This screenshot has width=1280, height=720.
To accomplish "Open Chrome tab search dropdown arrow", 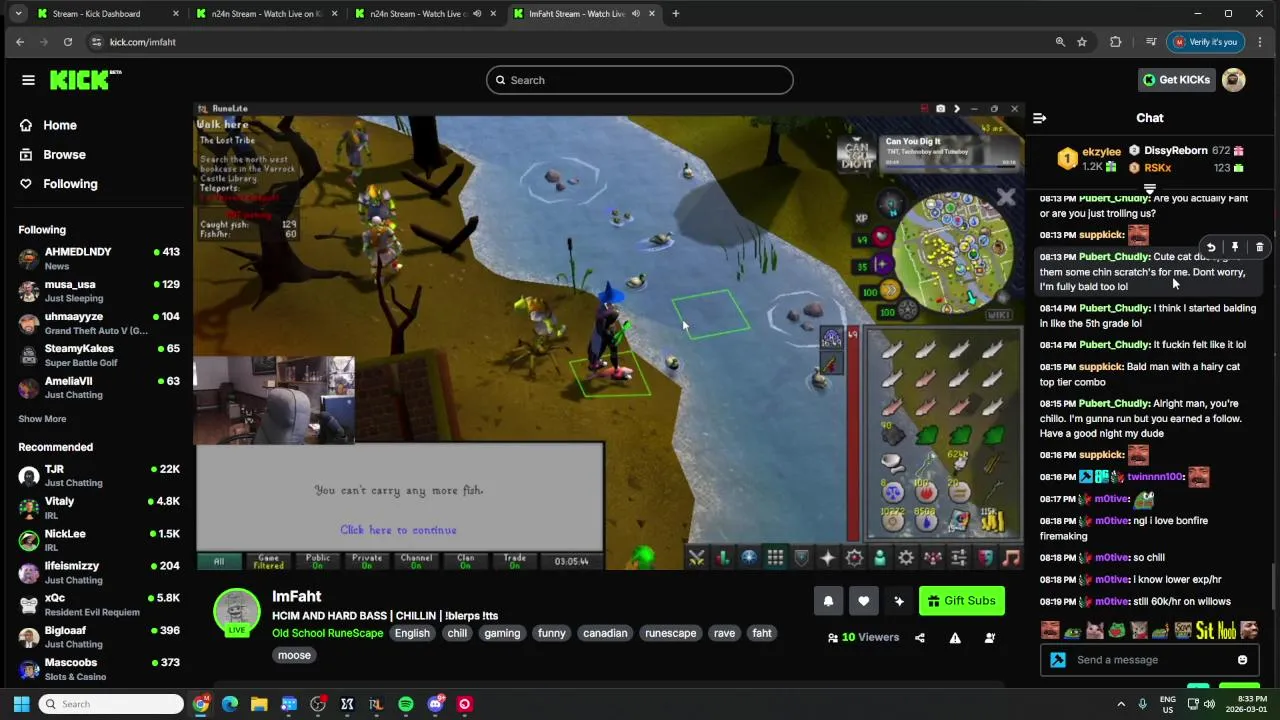I will [18, 14].
